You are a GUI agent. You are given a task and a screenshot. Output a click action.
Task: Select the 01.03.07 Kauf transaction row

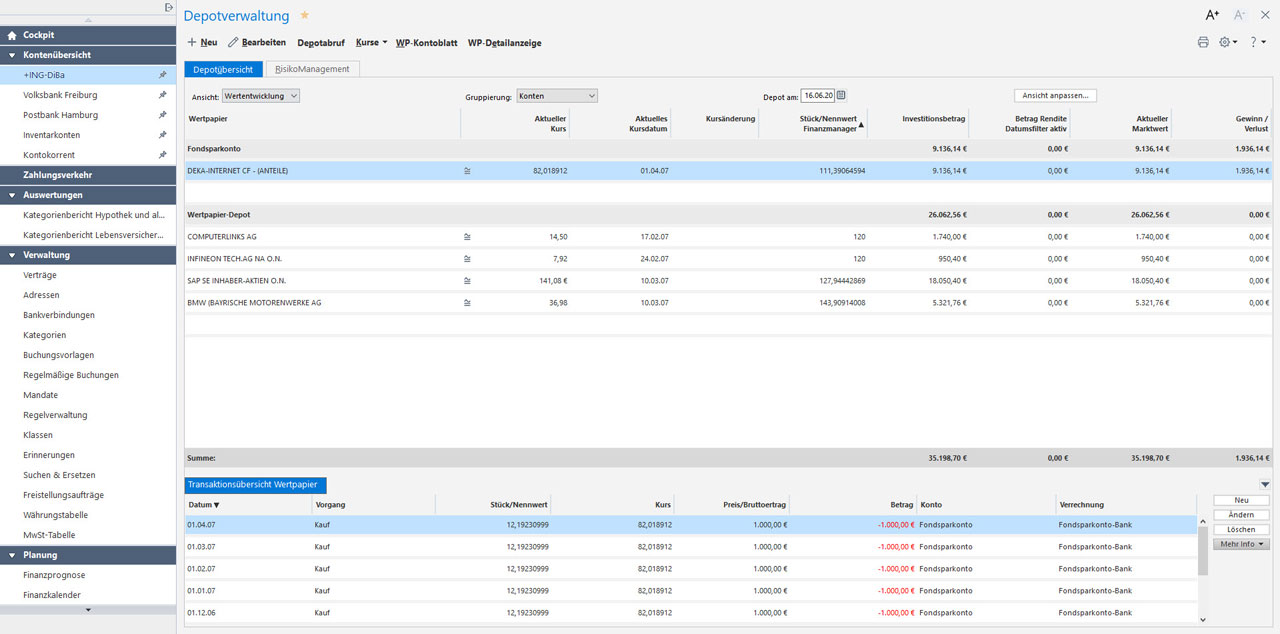click(x=690, y=547)
